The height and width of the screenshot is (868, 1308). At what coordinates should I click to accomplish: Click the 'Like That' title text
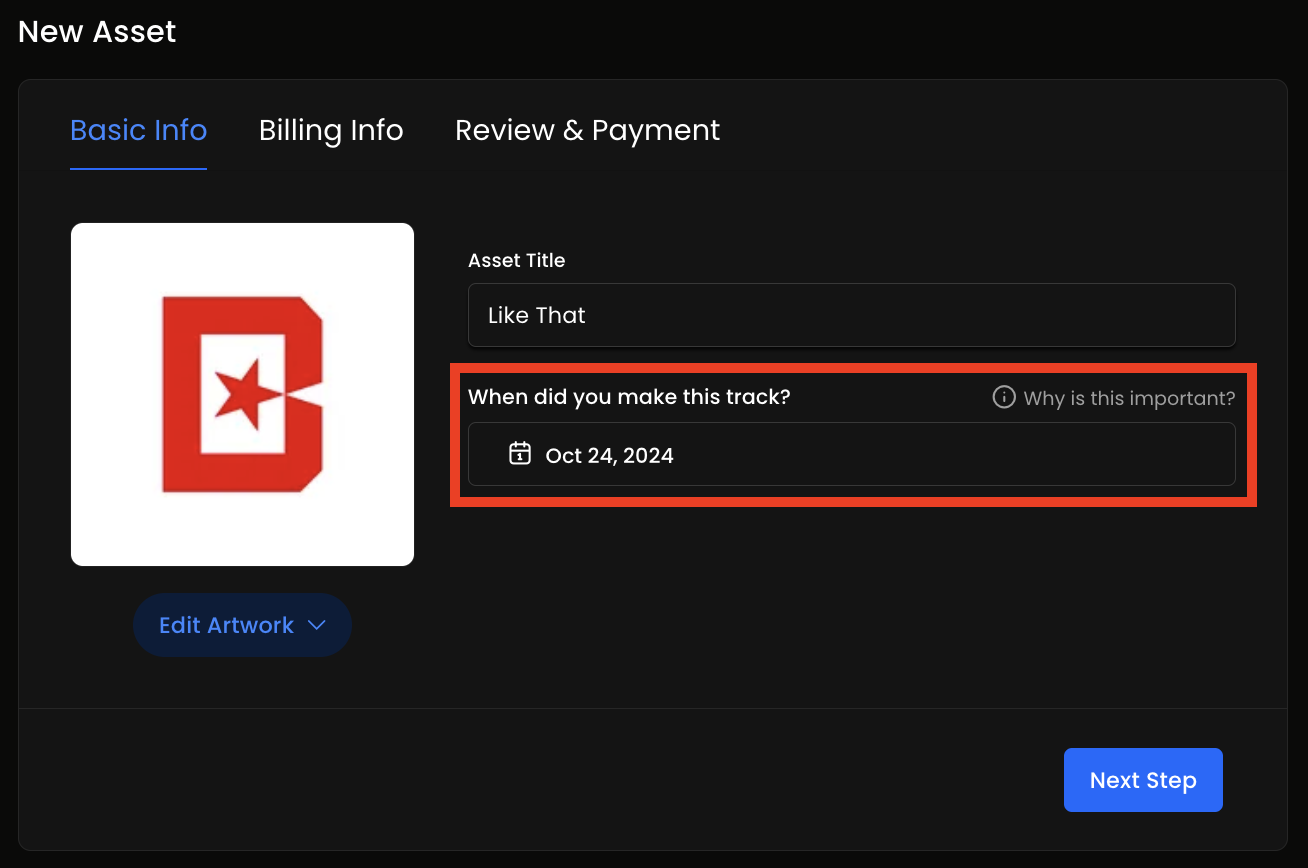537,315
